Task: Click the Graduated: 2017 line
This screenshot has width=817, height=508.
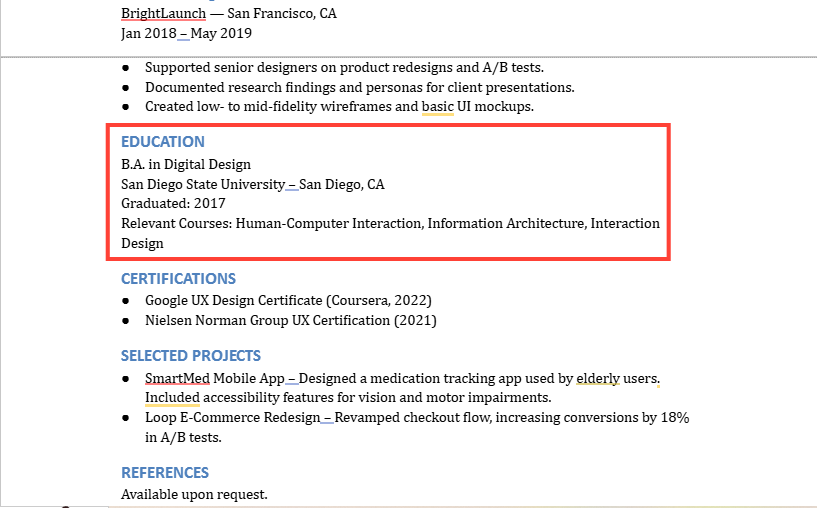Action: tap(173, 204)
